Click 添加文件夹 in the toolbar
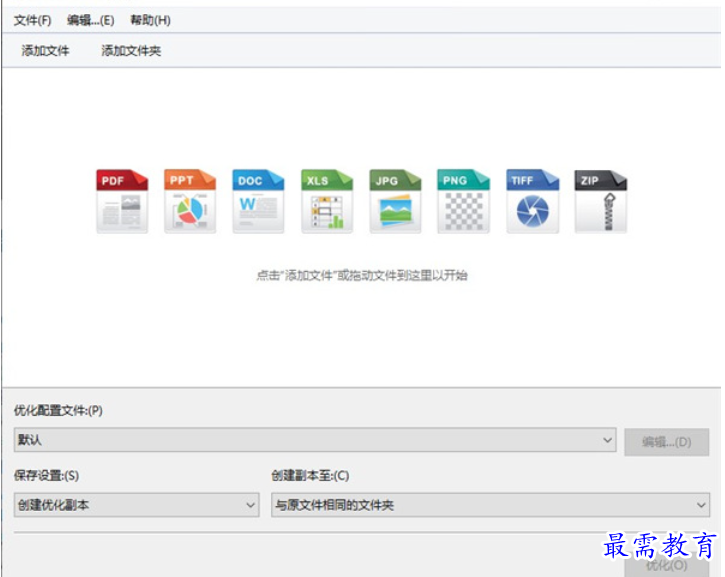The image size is (725, 577). (131, 51)
